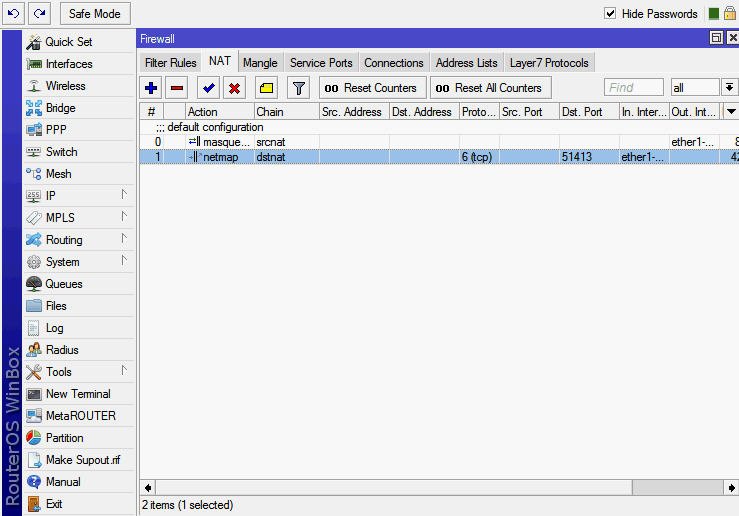
Task: Open the PPP section
Action: (x=79, y=130)
